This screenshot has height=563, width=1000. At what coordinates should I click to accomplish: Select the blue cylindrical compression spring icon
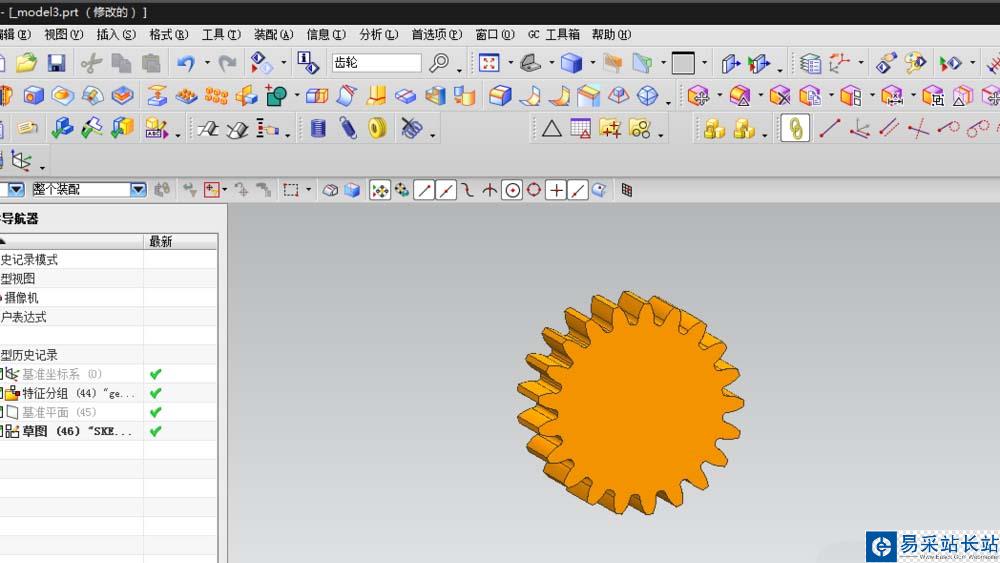318,128
